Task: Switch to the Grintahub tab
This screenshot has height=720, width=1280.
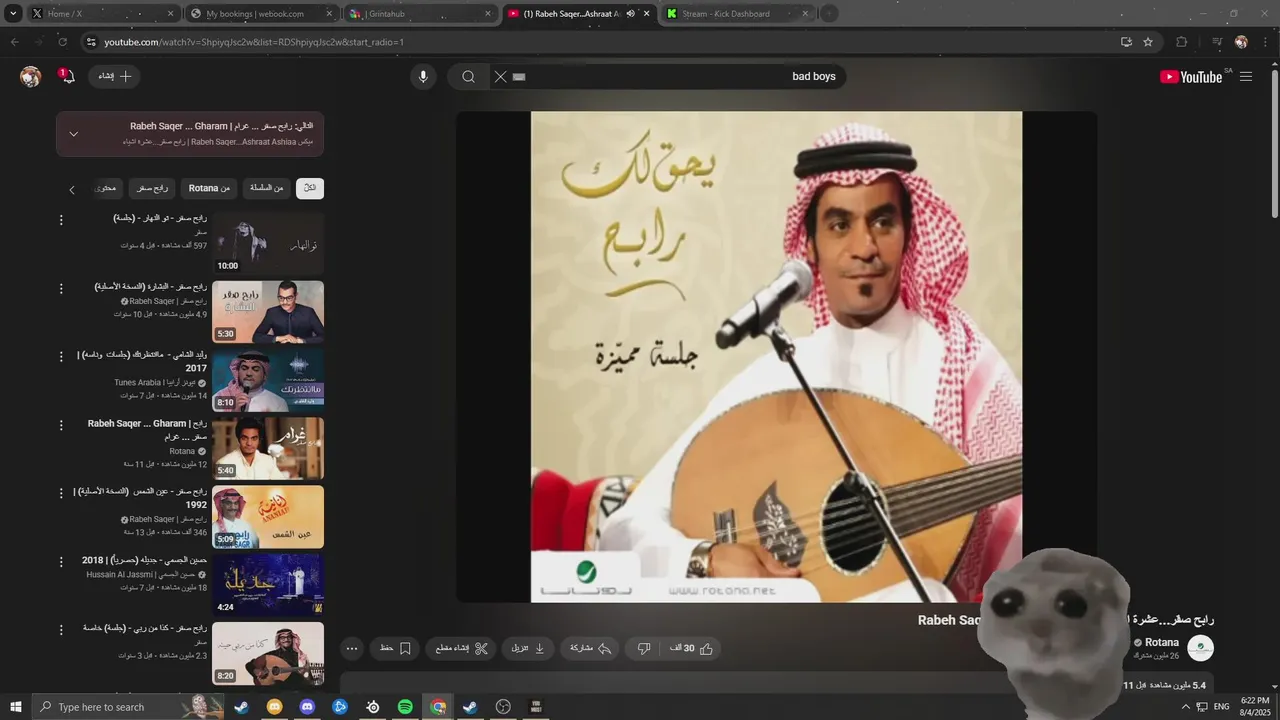Action: point(420,14)
